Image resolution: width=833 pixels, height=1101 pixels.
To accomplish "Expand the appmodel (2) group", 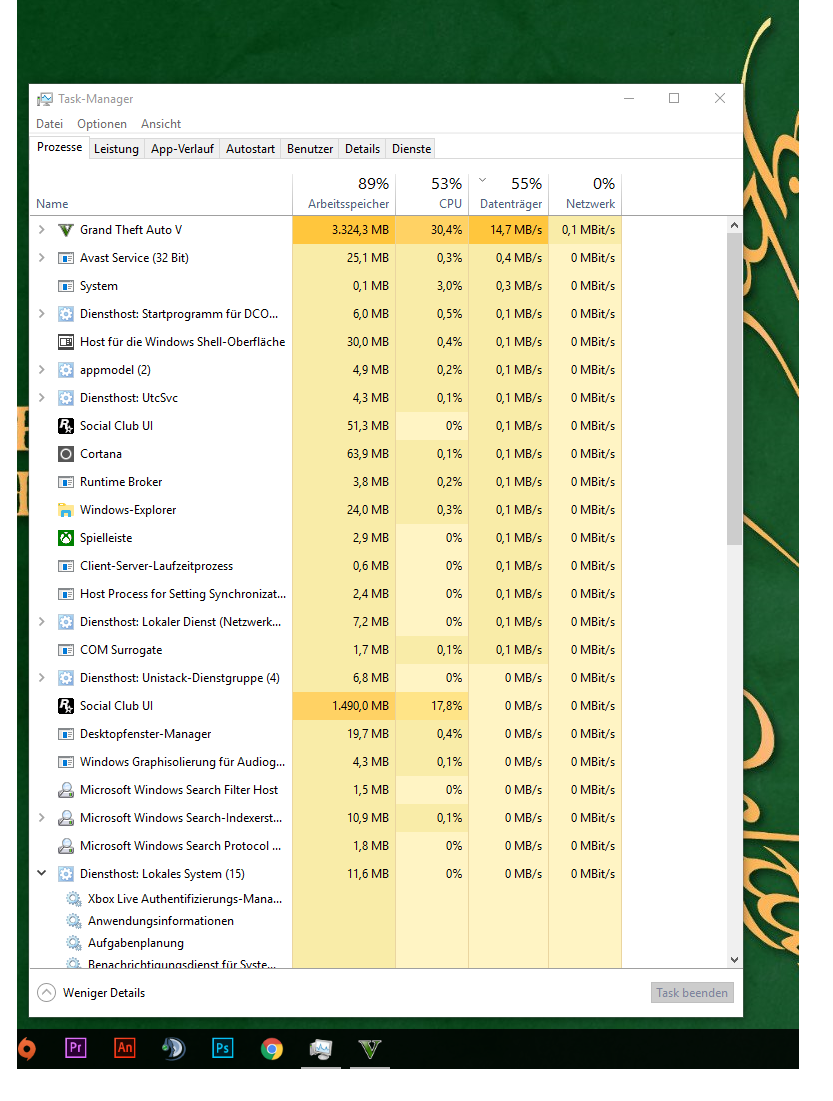I will click(x=41, y=370).
